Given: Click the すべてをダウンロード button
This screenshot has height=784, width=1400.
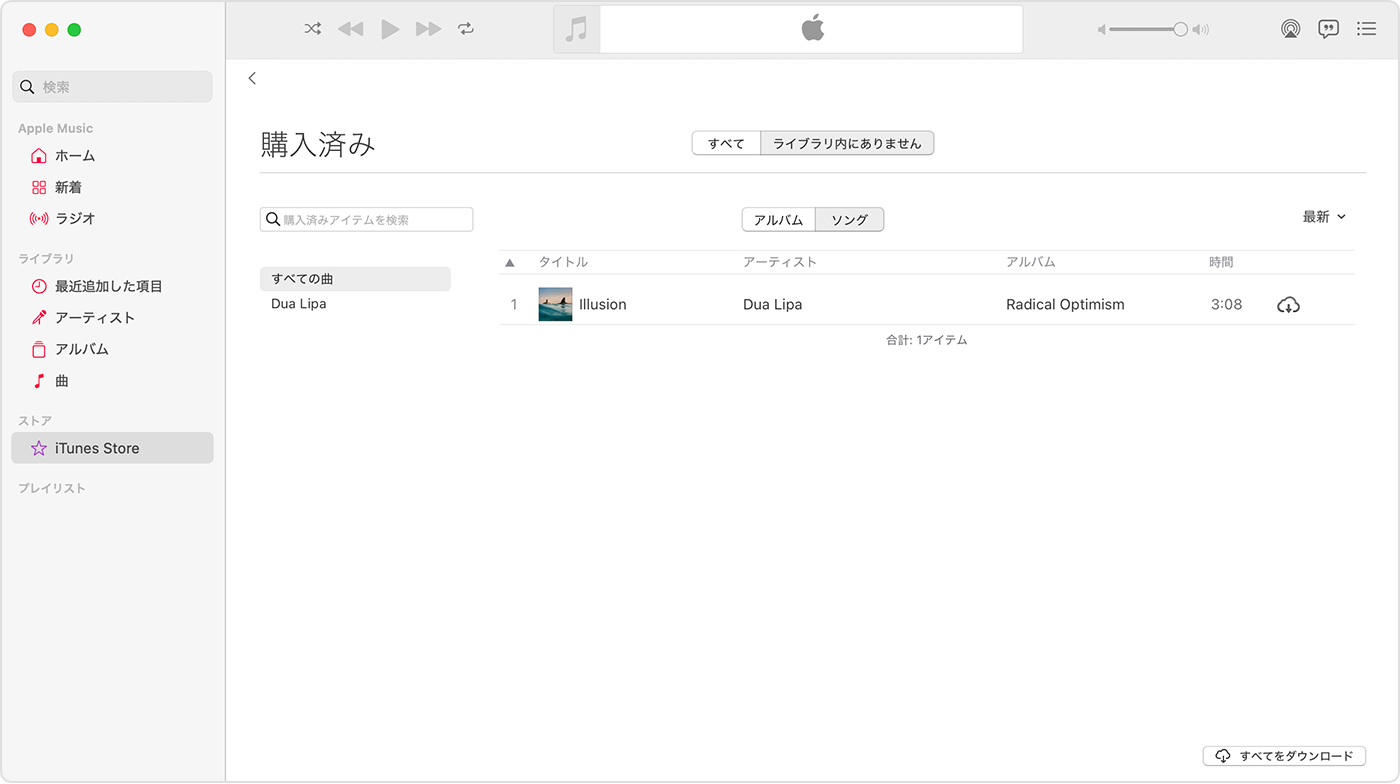Looking at the screenshot, I should [x=1284, y=756].
